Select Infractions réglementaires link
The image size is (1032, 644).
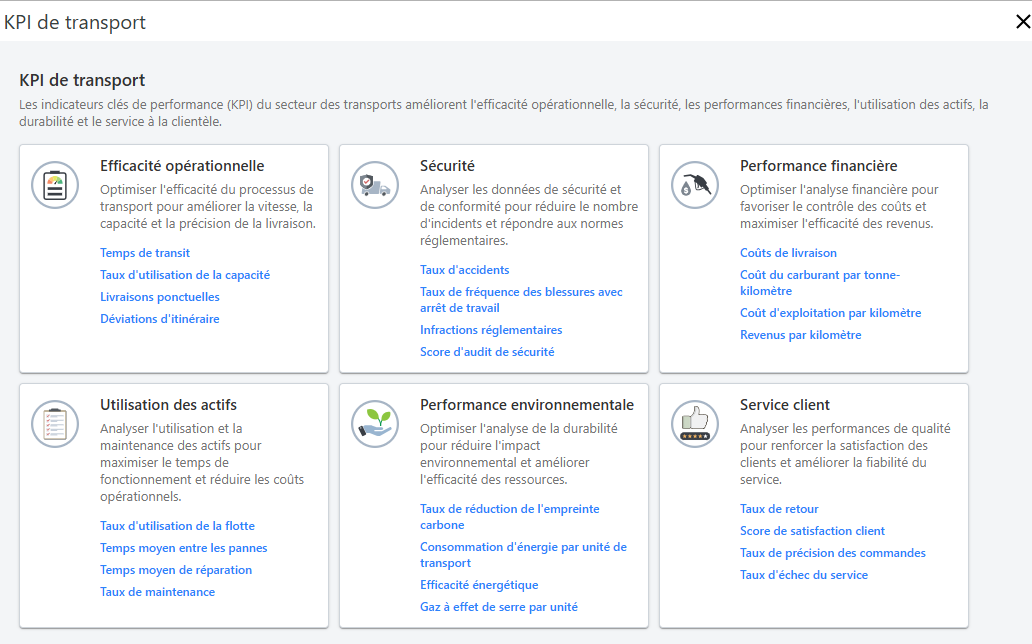point(491,330)
